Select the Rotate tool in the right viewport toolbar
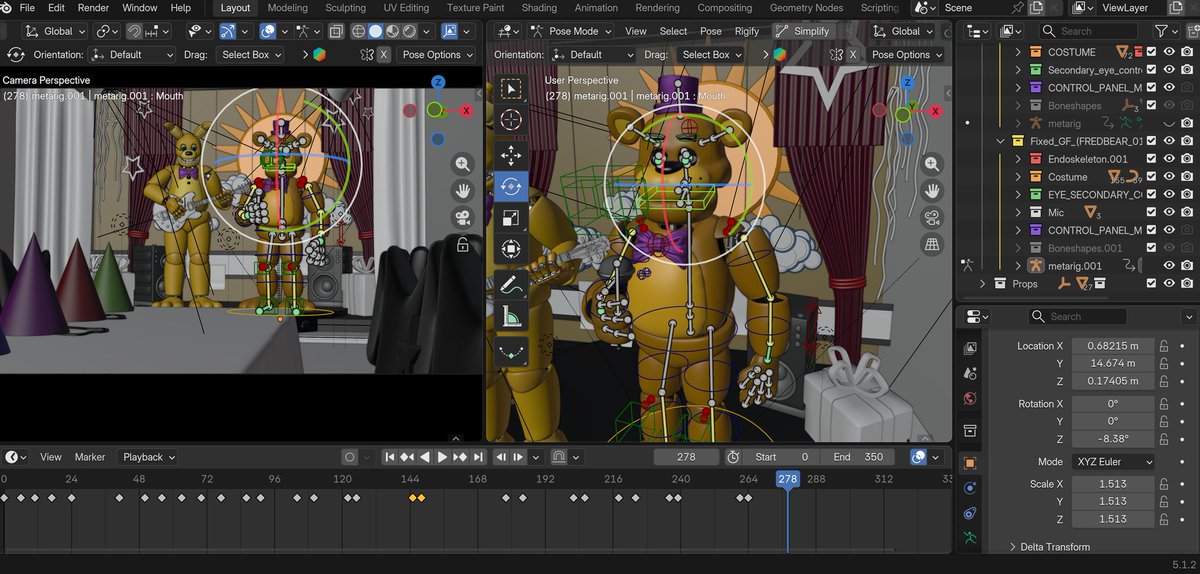Screen dimensions: 1200x574 [x=511, y=186]
